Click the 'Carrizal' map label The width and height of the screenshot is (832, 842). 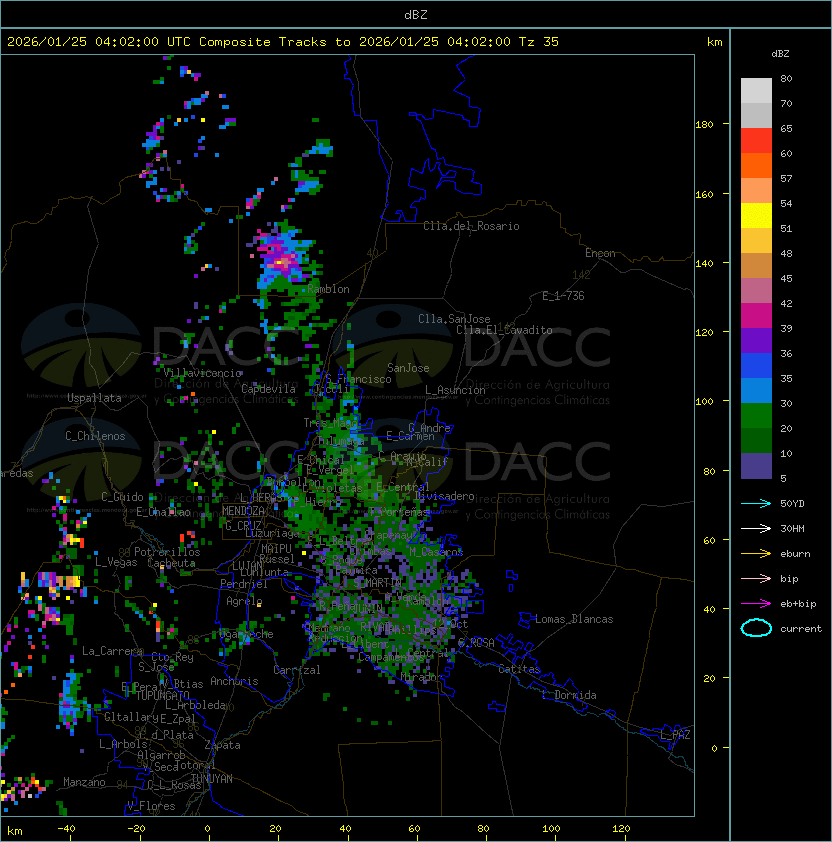point(297,670)
